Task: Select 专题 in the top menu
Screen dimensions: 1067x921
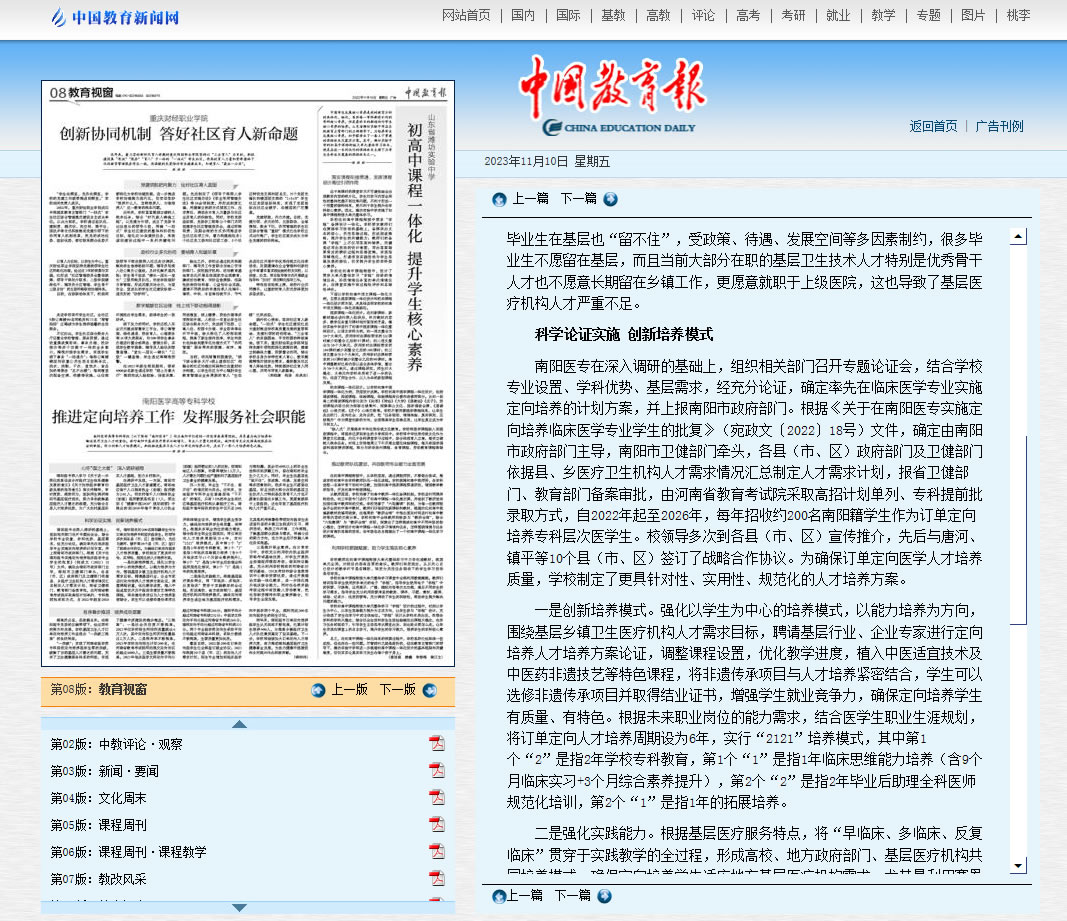Action: (928, 16)
